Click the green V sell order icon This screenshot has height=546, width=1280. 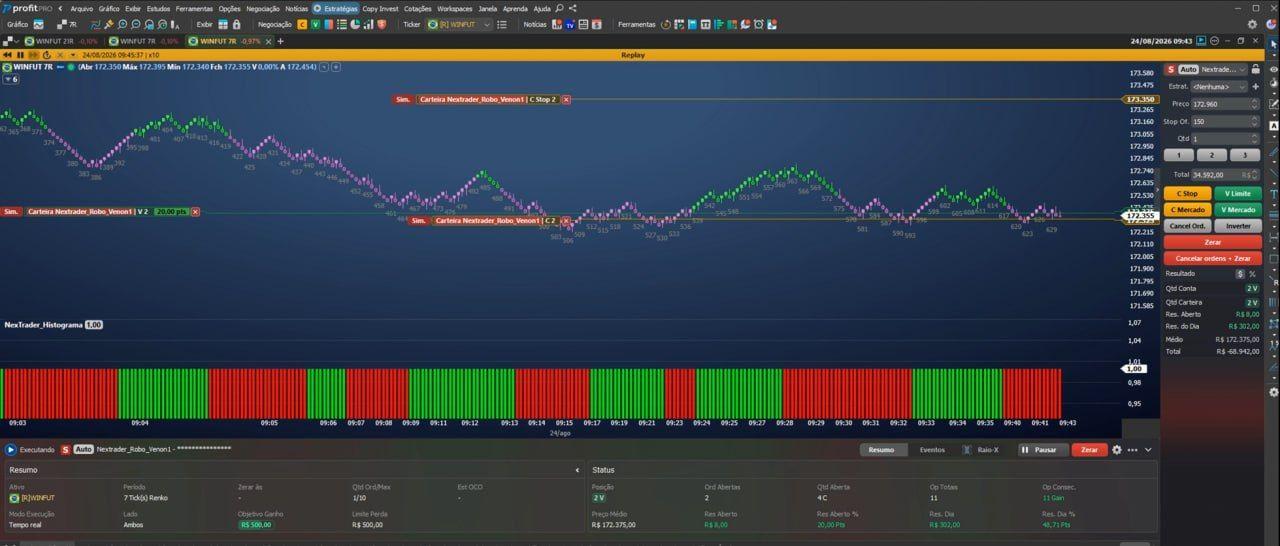(315, 24)
